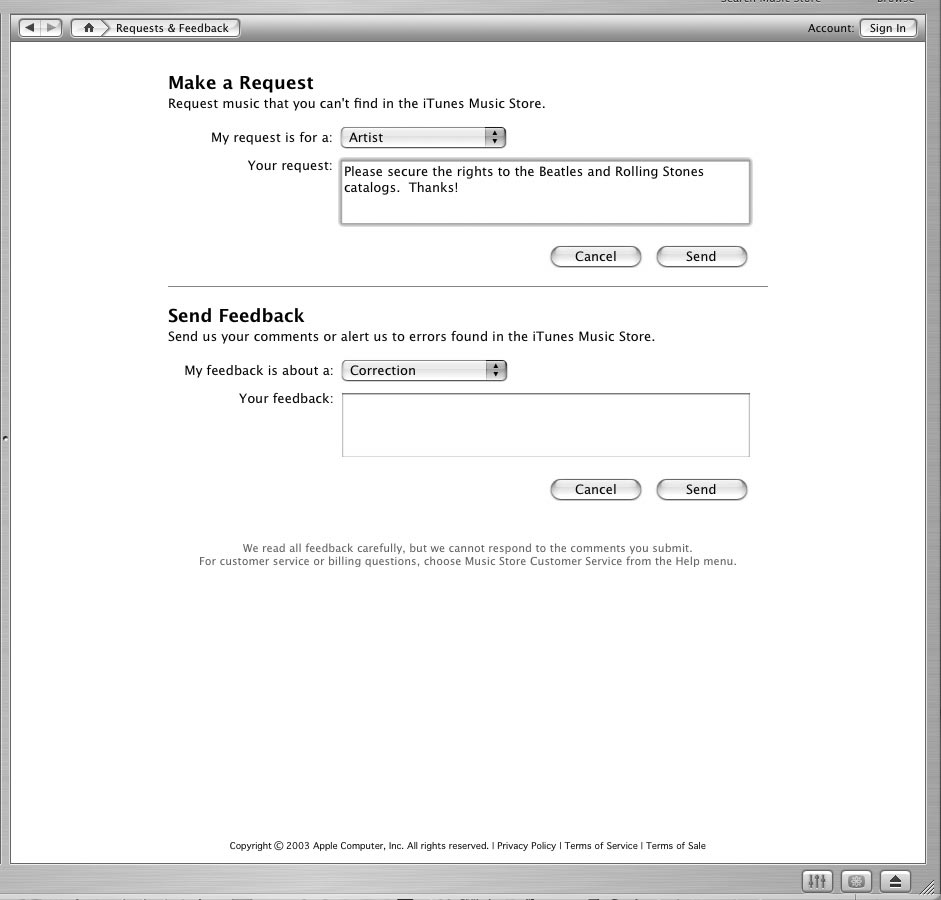This screenshot has height=900, width=941.
Task: Toggle the visualizer button in bottom bar
Action: [x=856, y=881]
